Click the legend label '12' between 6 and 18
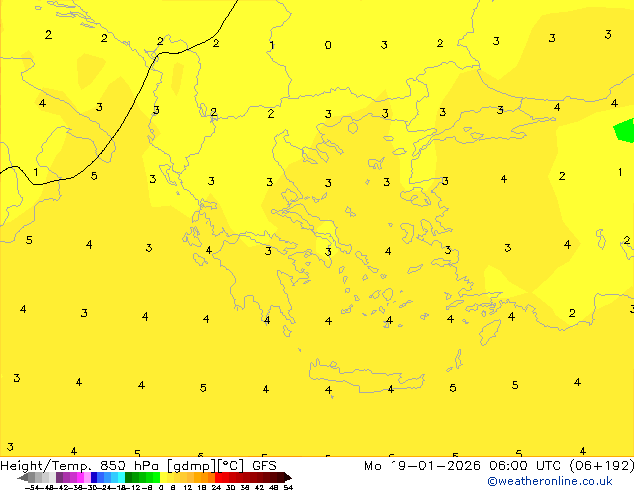The height and width of the screenshot is (490, 634). (x=188, y=487)
